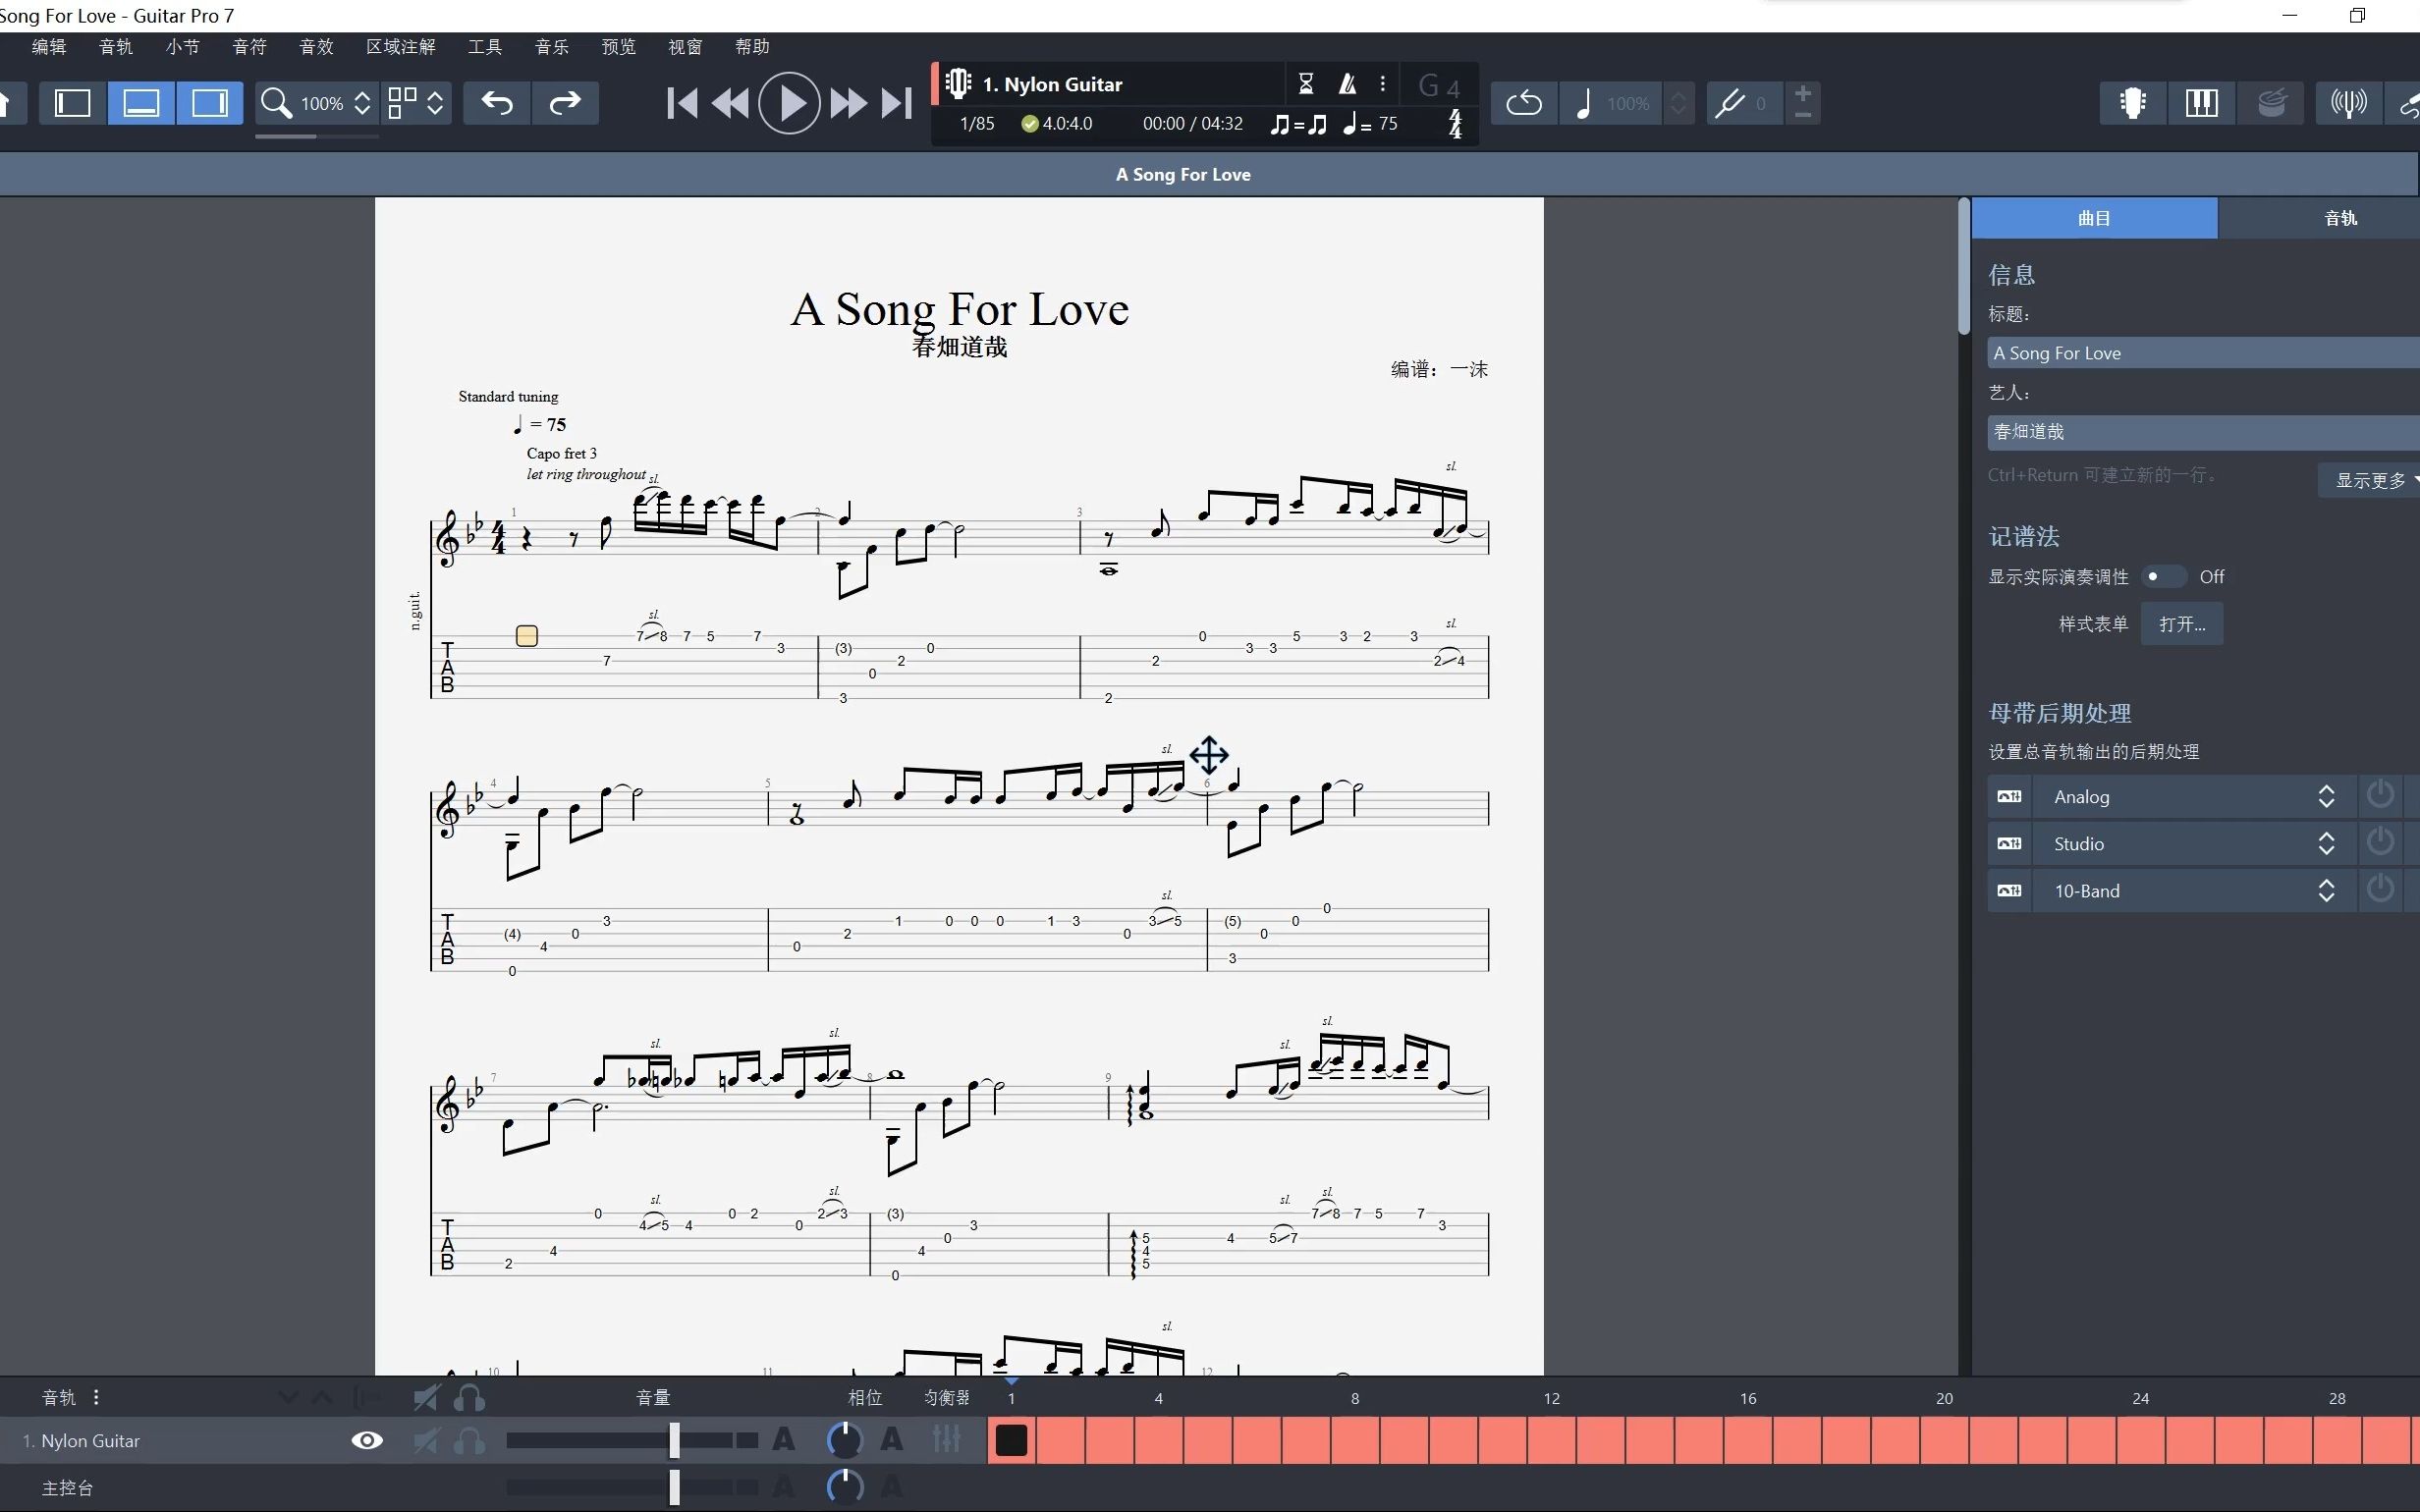Image resolution: width=2420 pixels, height=1512 pixels.
Task: Click the triplet feel note equals note icon
Action: [1298, 124]
